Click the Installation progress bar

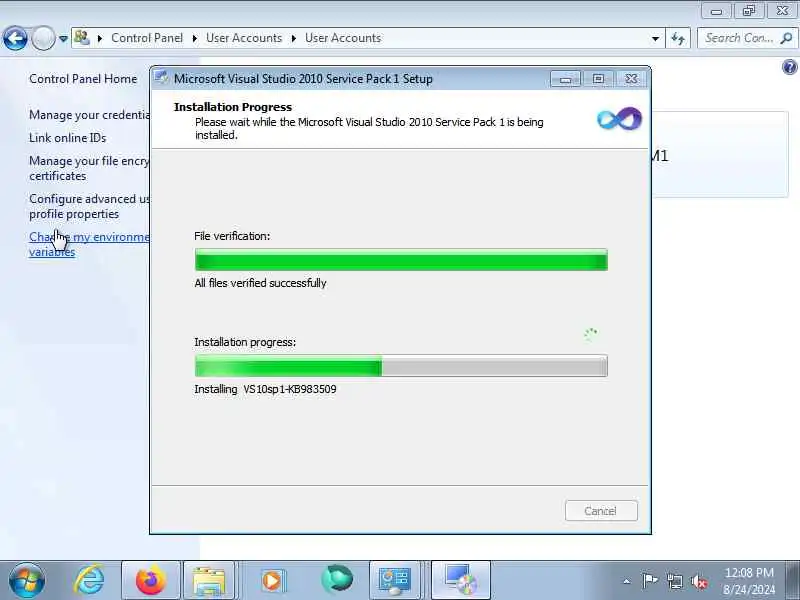click(x=401, y=366)
